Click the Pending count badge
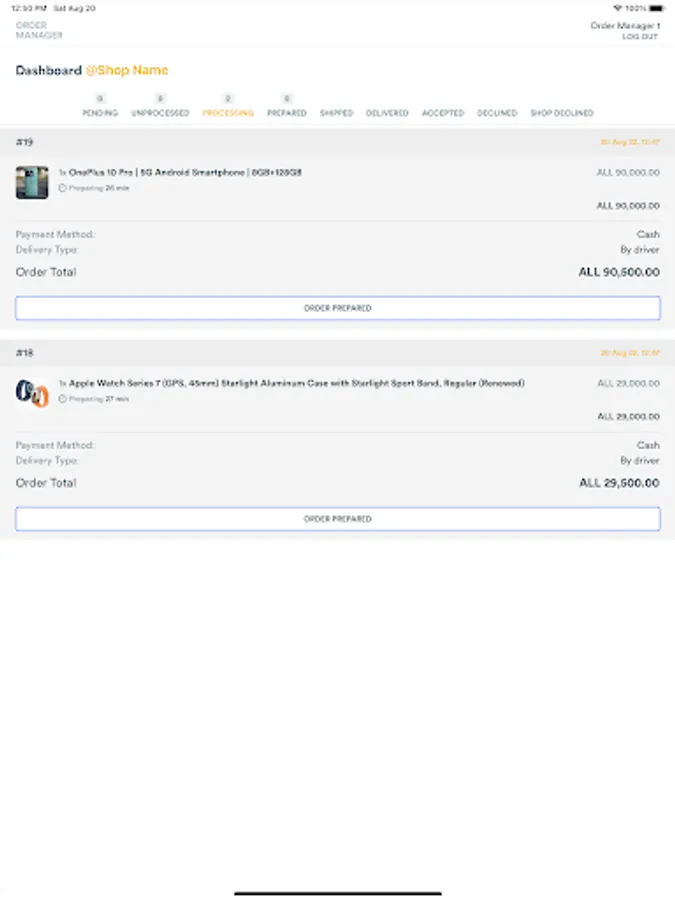675x900 pixels. coord(100,99)
